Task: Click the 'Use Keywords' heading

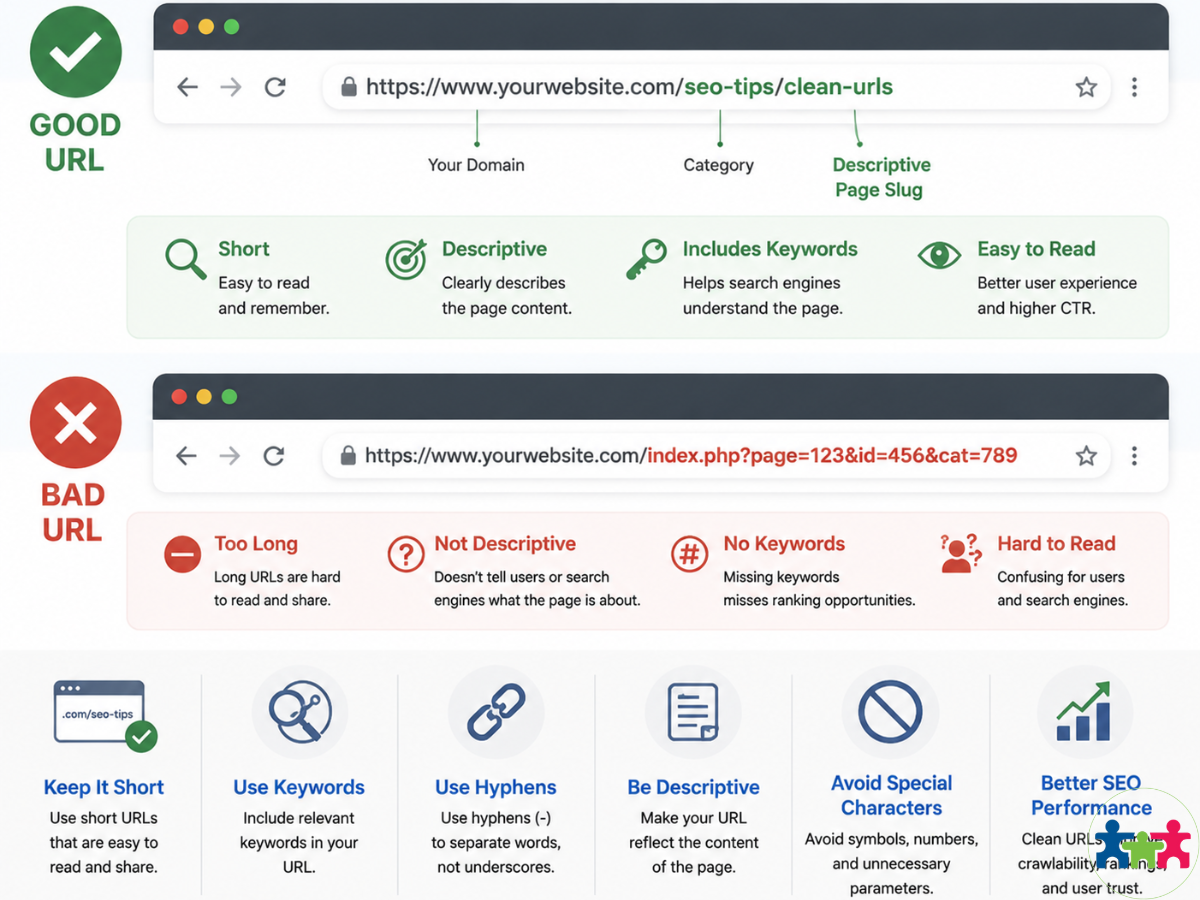Action: pos(299,787)
